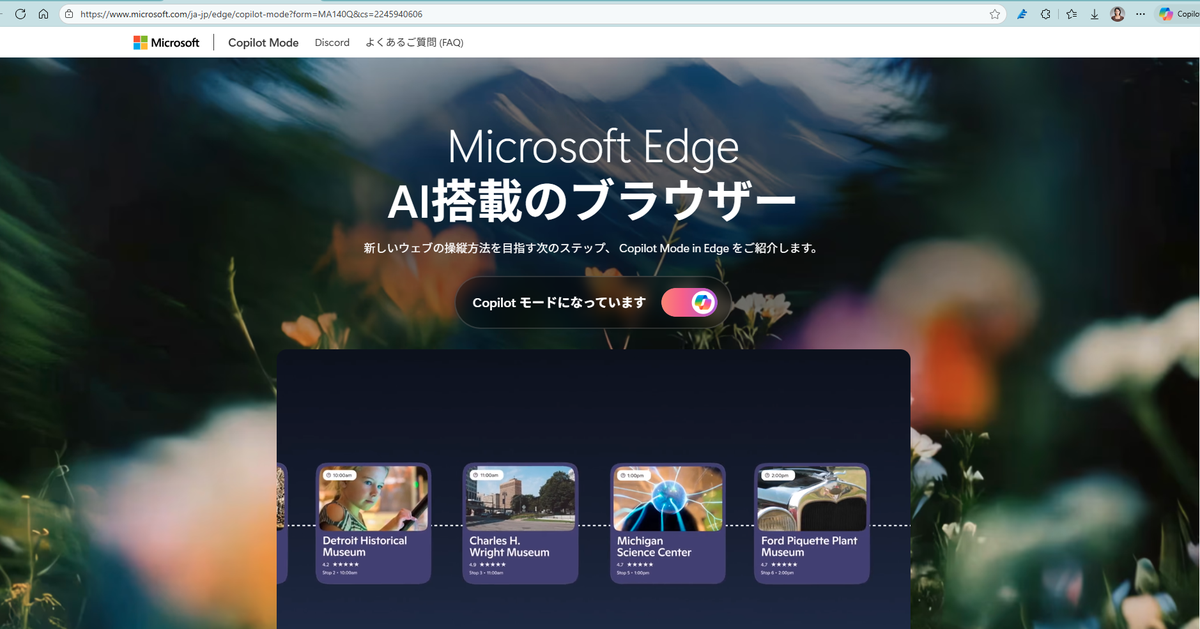This screenshot has height=629, width=1200.
Task: Select the Ford Piquette Plant Museum card
Action: [811, 523]
